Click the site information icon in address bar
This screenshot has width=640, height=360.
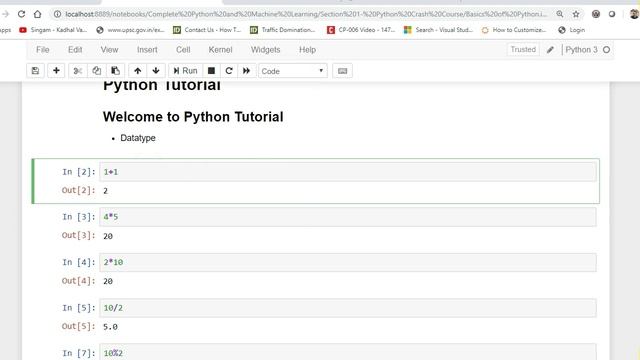[58, 14]
